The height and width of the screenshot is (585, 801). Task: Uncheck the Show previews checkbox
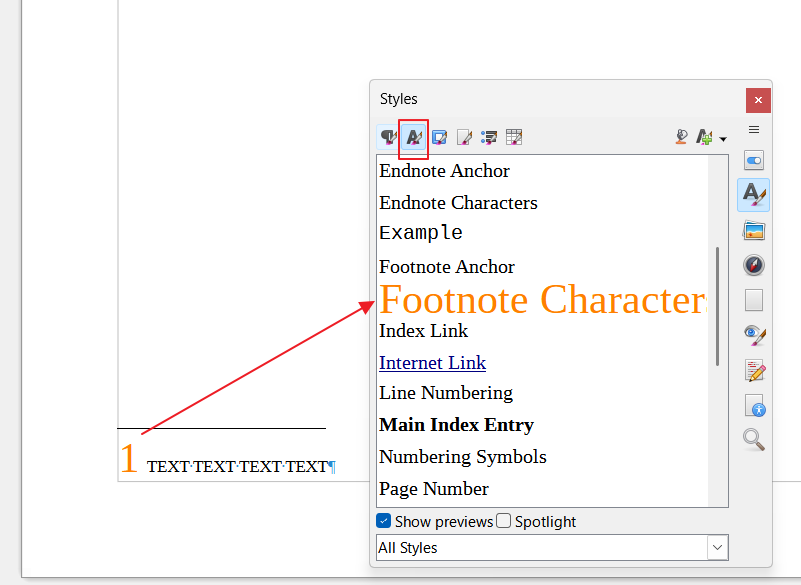coord(384,521)
